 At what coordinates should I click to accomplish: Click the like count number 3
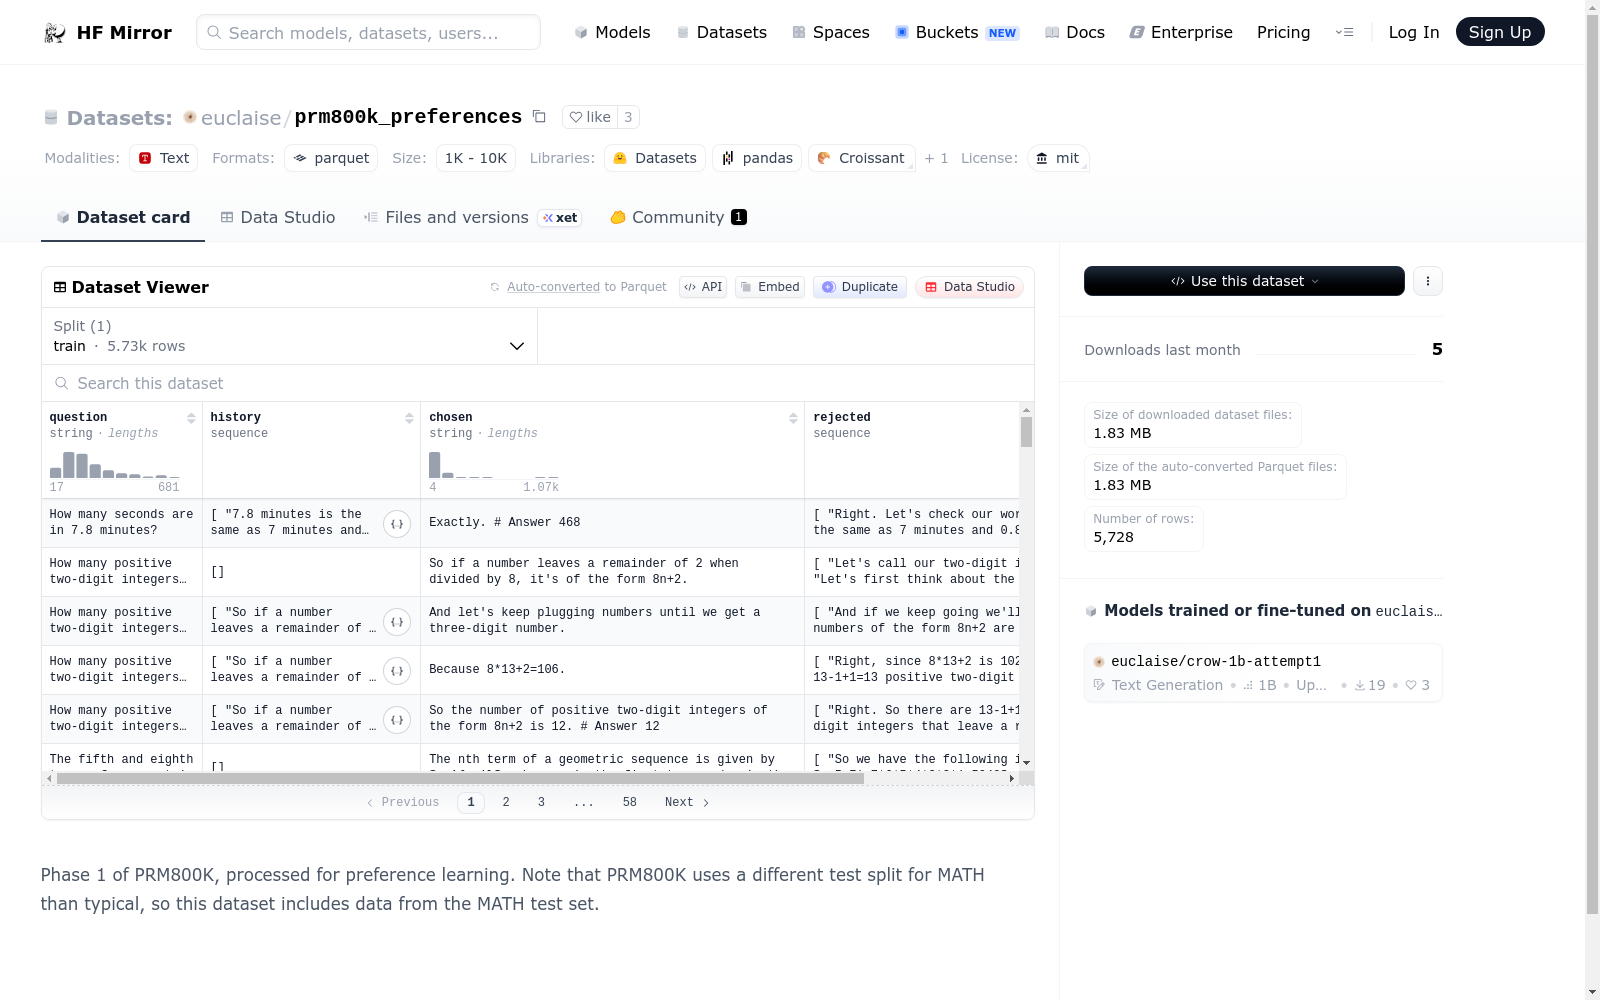[x=628, y=117]
